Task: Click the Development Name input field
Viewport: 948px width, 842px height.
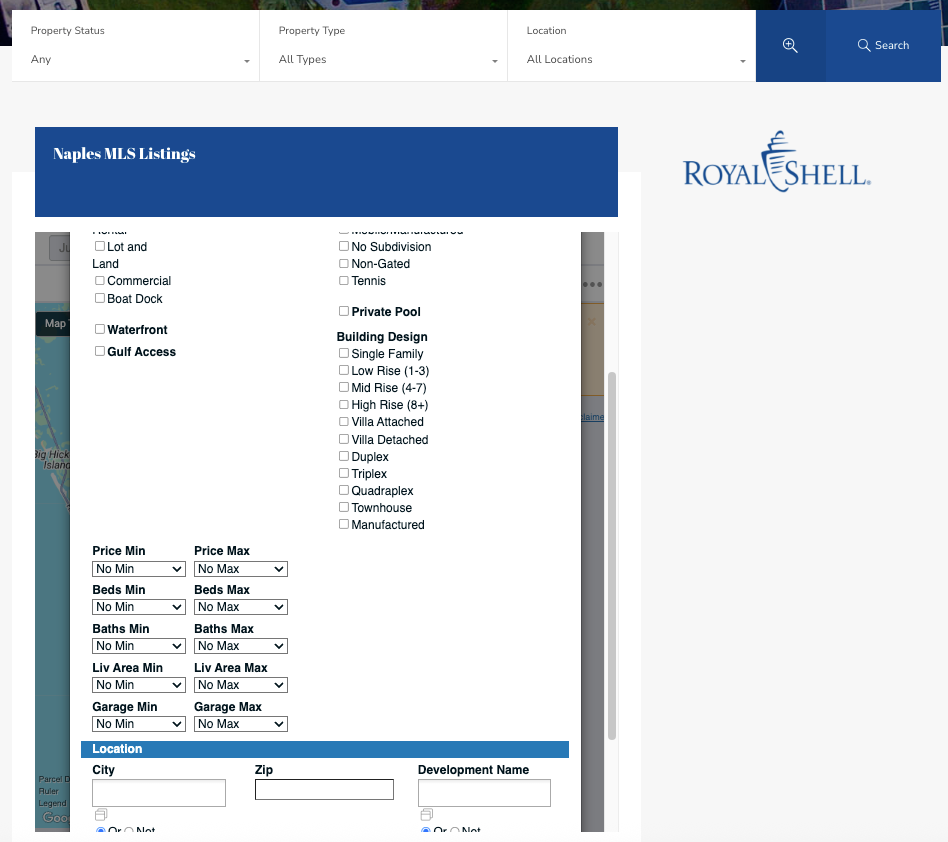Action: coord(484,792)
